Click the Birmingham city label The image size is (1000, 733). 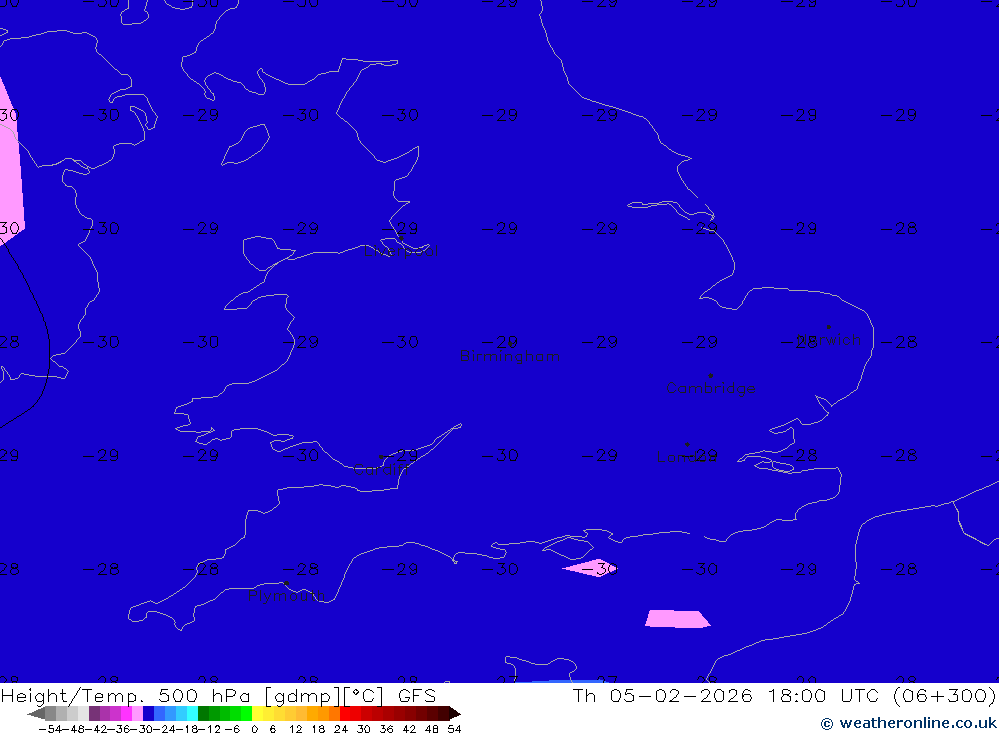coord(510,356)
